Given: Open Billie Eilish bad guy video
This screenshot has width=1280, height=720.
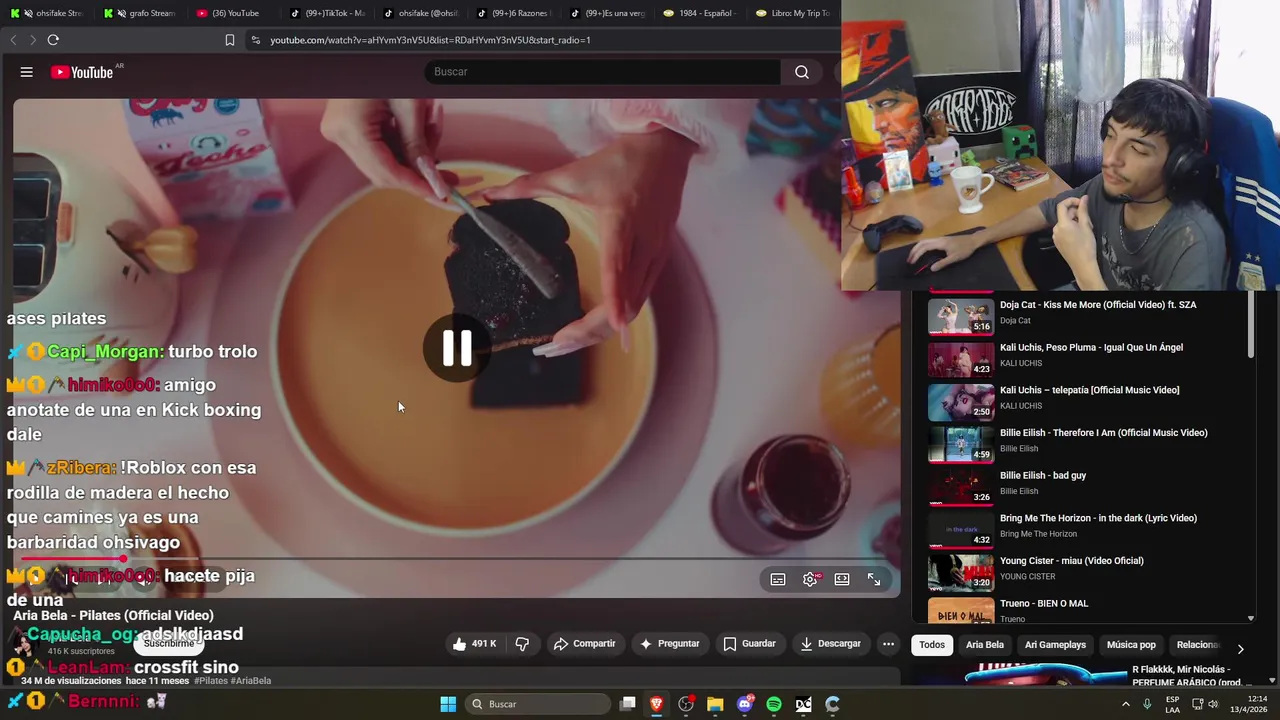Looking at the screenshot, I should (x=1043, y=476).
